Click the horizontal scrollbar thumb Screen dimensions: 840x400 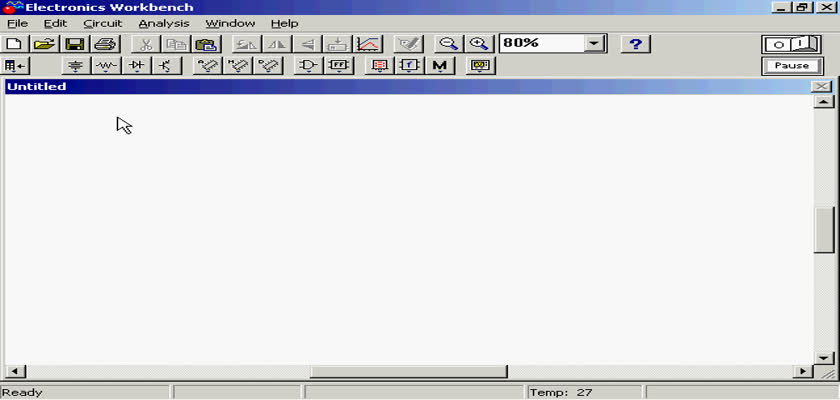[408, 371]
